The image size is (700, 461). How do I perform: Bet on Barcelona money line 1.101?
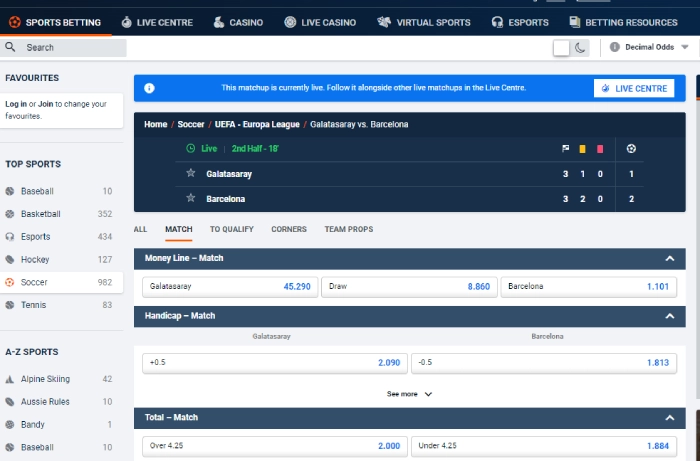[x=588, y=287]
